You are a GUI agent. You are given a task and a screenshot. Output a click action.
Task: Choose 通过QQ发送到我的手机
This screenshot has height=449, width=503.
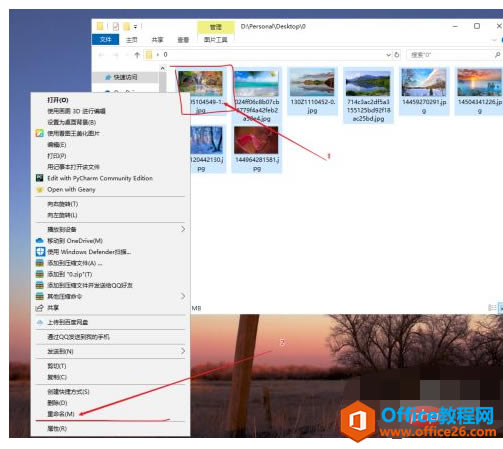pos(78,337)
